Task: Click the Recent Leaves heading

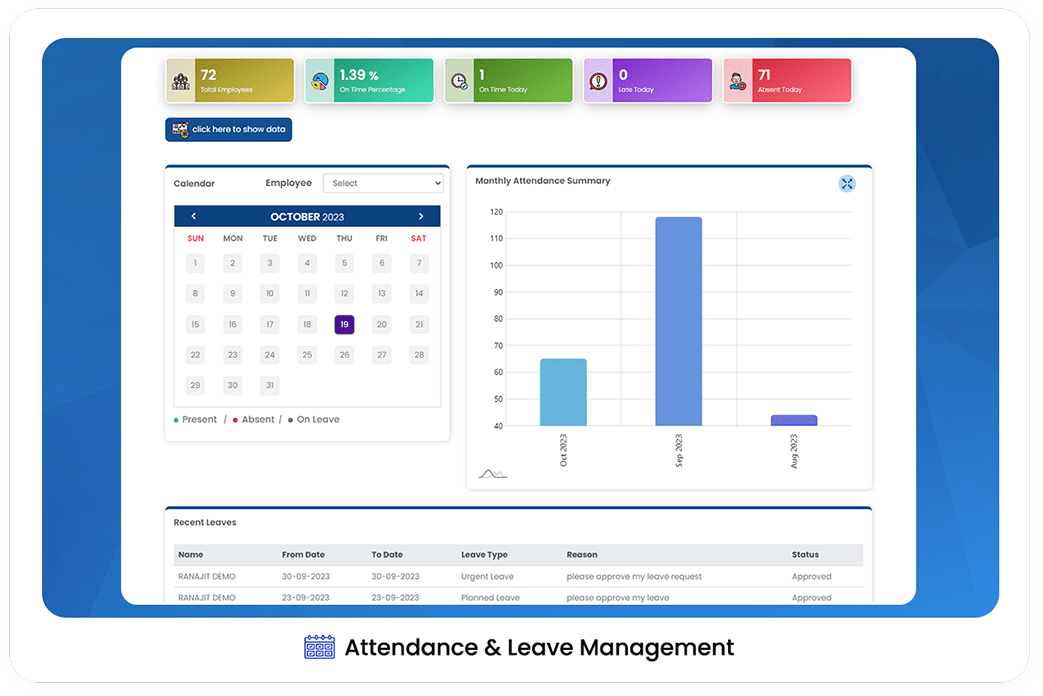Action: pos(205,522)
